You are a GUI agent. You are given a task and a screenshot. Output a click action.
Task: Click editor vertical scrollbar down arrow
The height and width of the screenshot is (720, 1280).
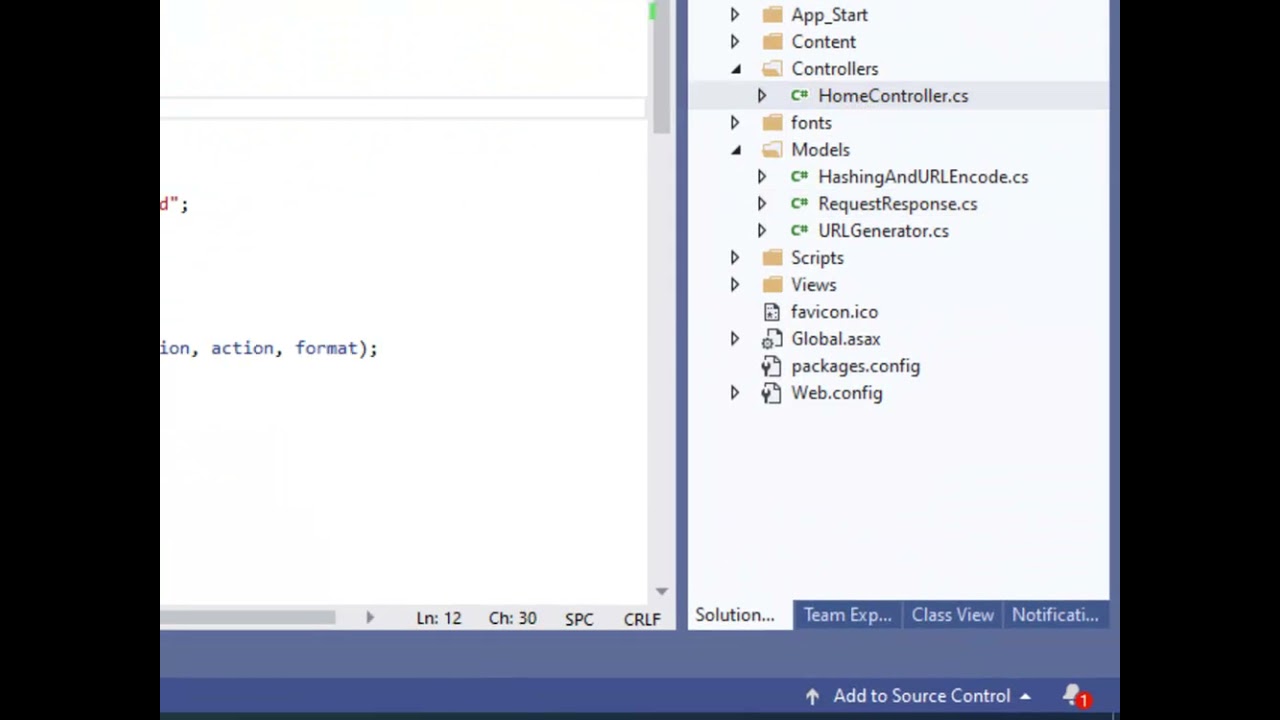tap(661, 591)
